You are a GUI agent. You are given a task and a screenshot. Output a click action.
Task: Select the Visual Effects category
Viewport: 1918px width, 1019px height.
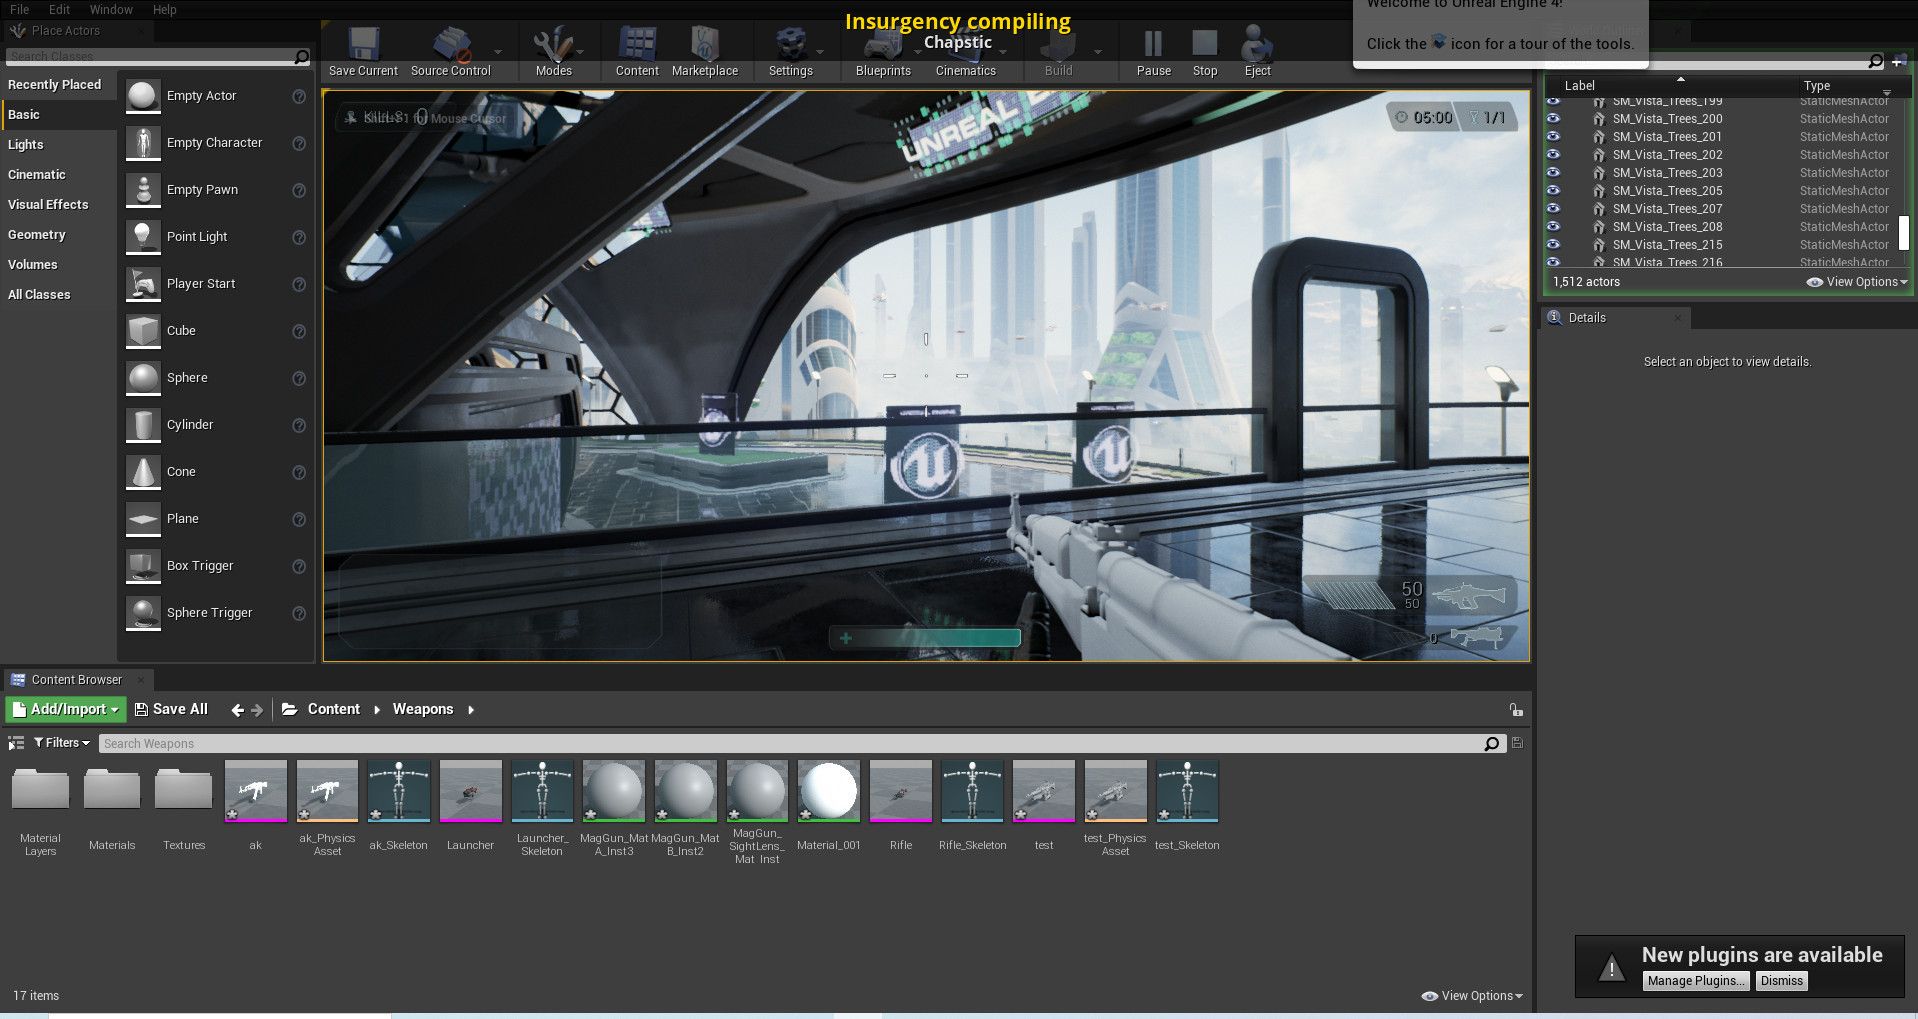tap(48, 205)
